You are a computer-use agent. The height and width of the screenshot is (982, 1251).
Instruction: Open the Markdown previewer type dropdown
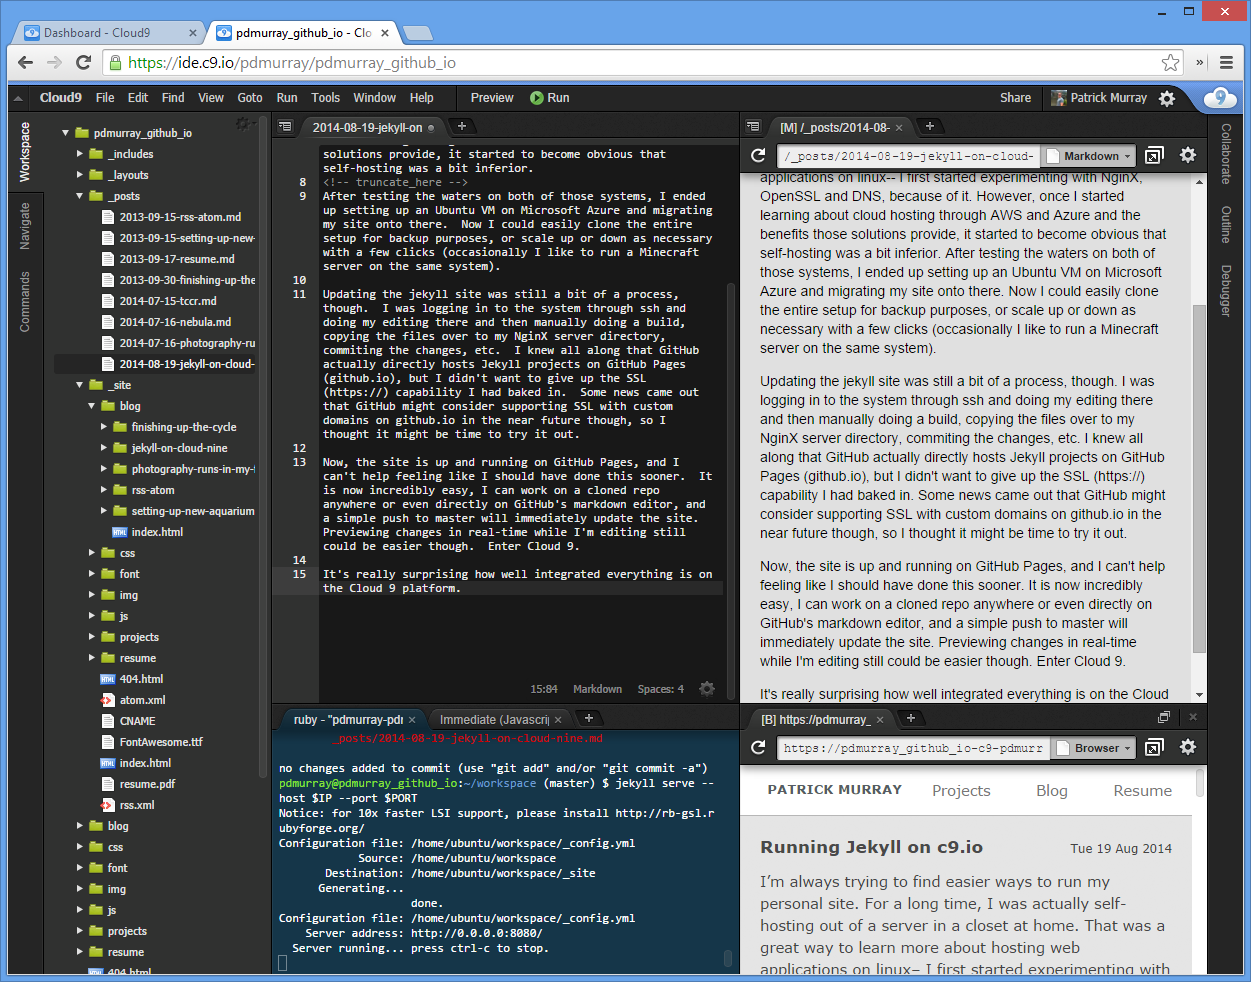[x=1088, y=156]
